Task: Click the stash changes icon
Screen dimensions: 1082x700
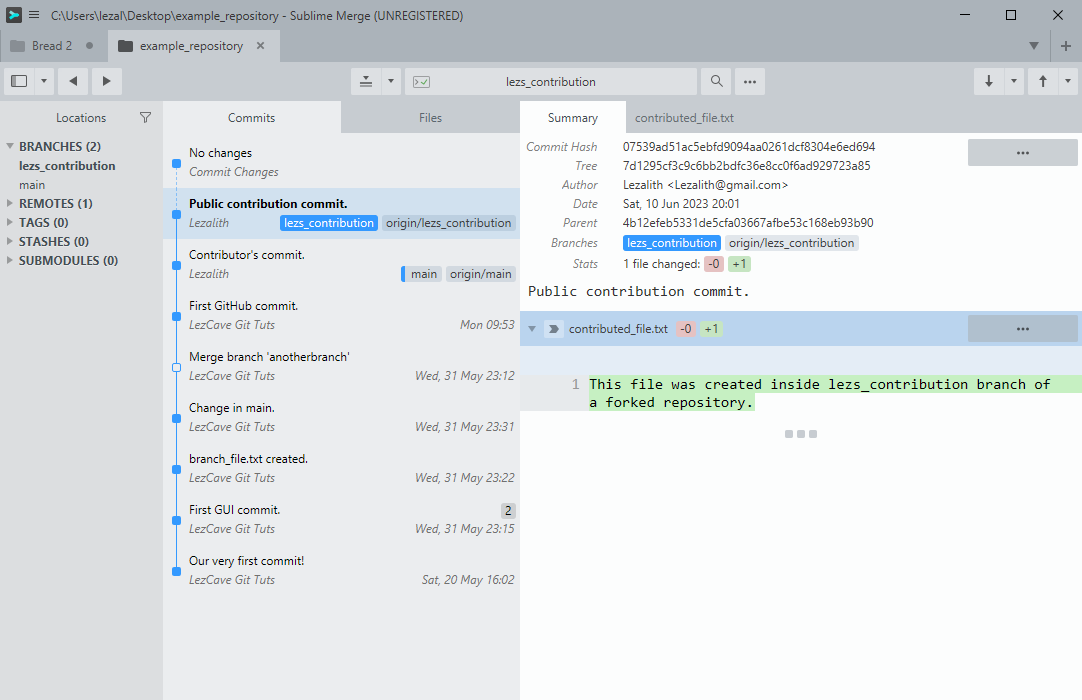Action: click(x=366, y=81)
